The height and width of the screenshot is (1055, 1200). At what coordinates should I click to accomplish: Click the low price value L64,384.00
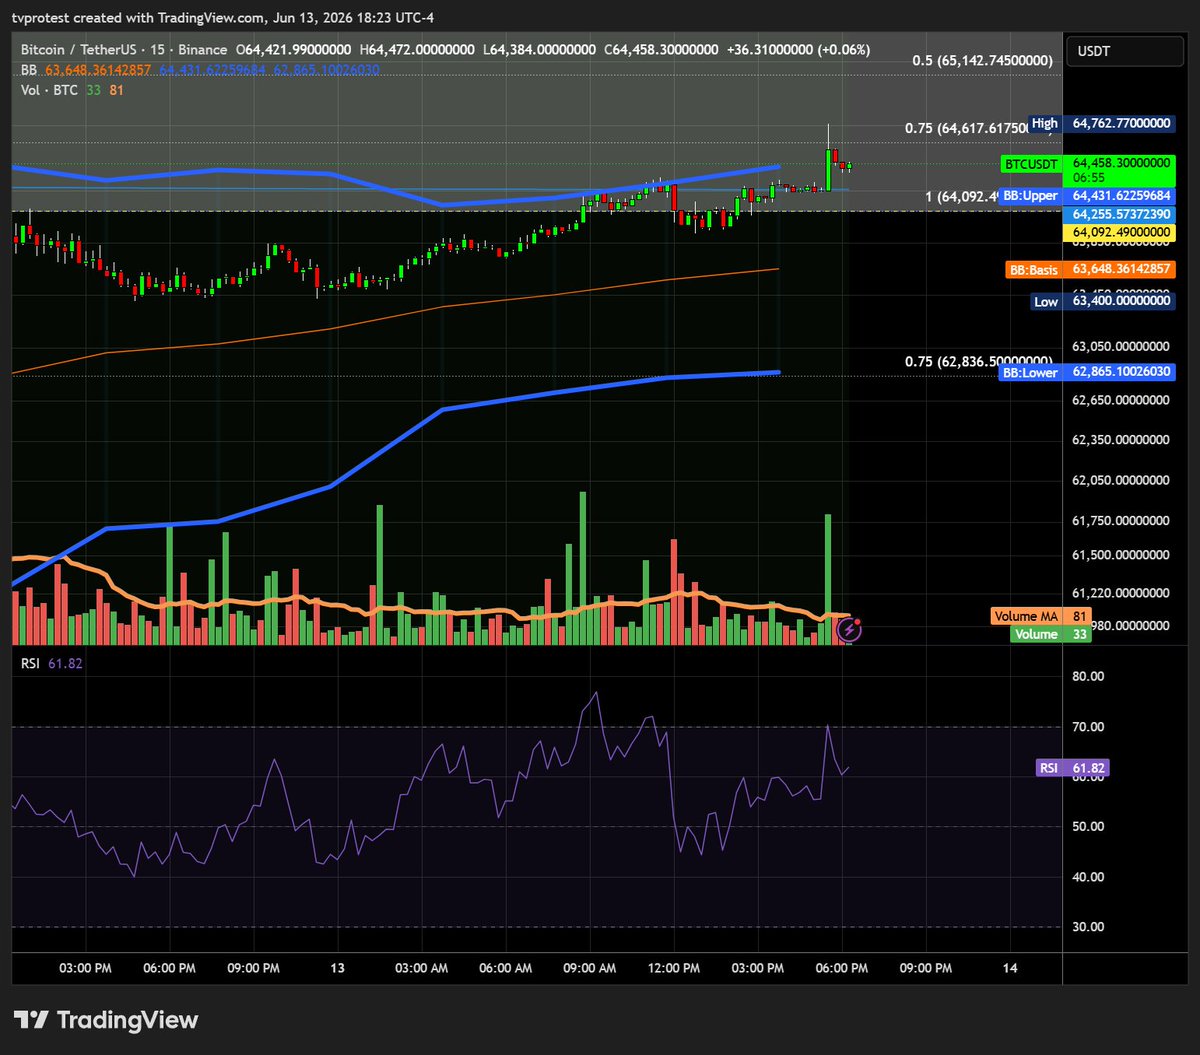tap(539, 49)
